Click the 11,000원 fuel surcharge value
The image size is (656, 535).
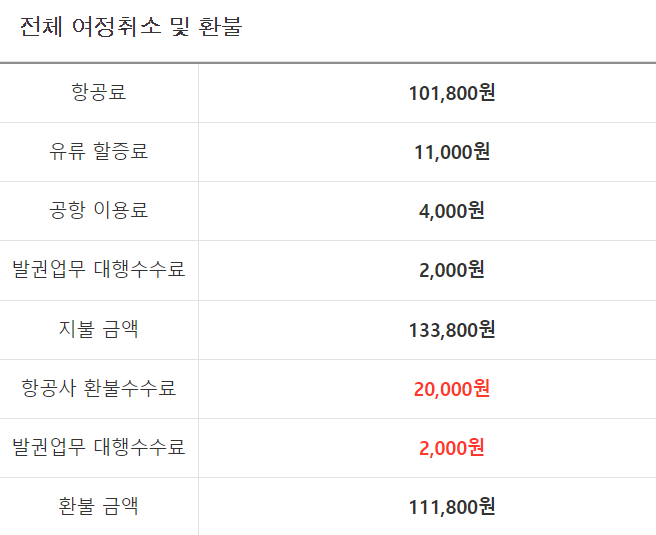(x=452, y=152)
